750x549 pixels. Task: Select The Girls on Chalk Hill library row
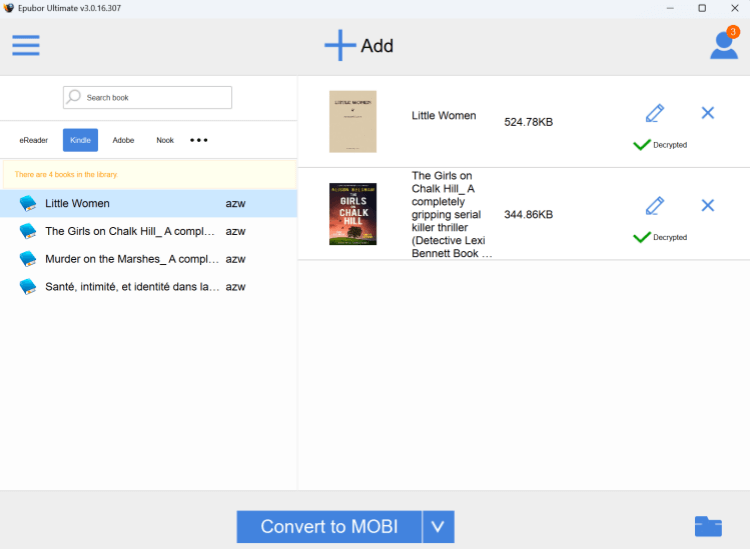pyautogui.click(x=148, y=231)
